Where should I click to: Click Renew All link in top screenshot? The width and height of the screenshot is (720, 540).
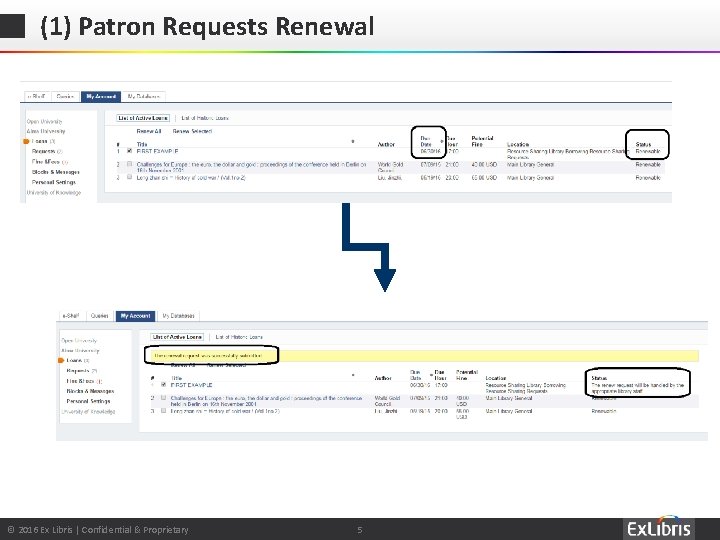(x=149, y=131)
